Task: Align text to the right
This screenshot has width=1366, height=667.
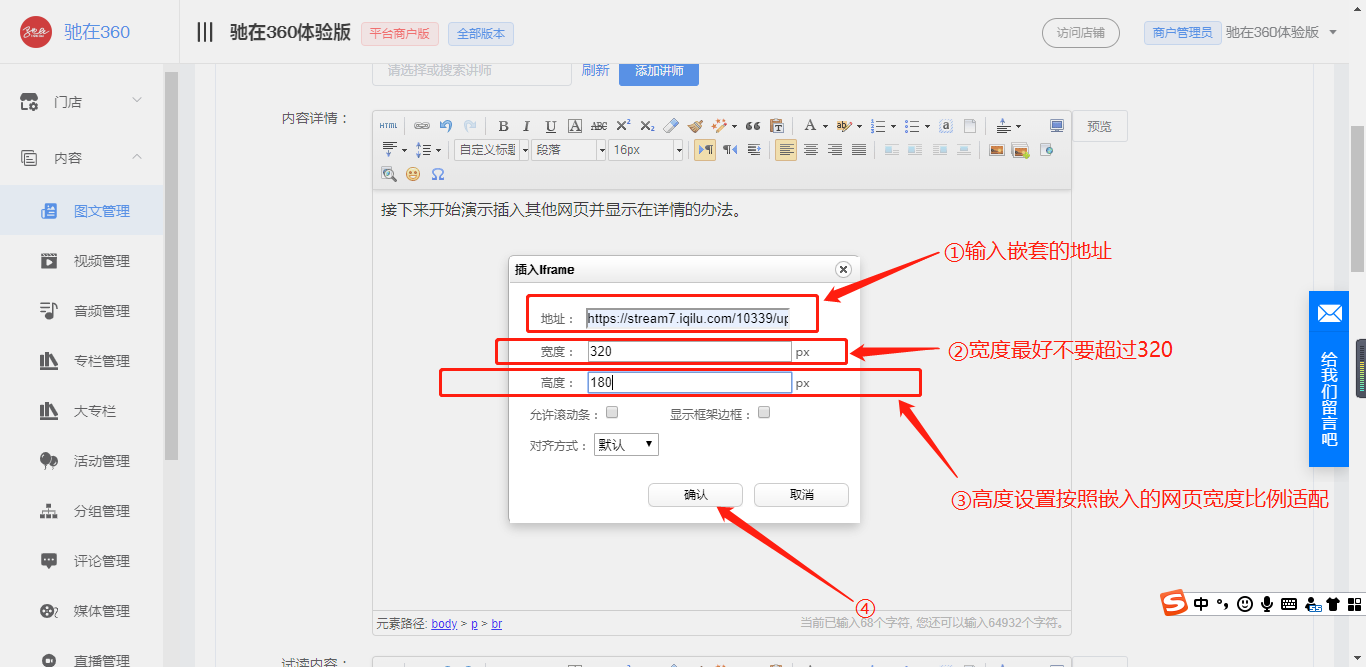Action: tap(835, 150)
